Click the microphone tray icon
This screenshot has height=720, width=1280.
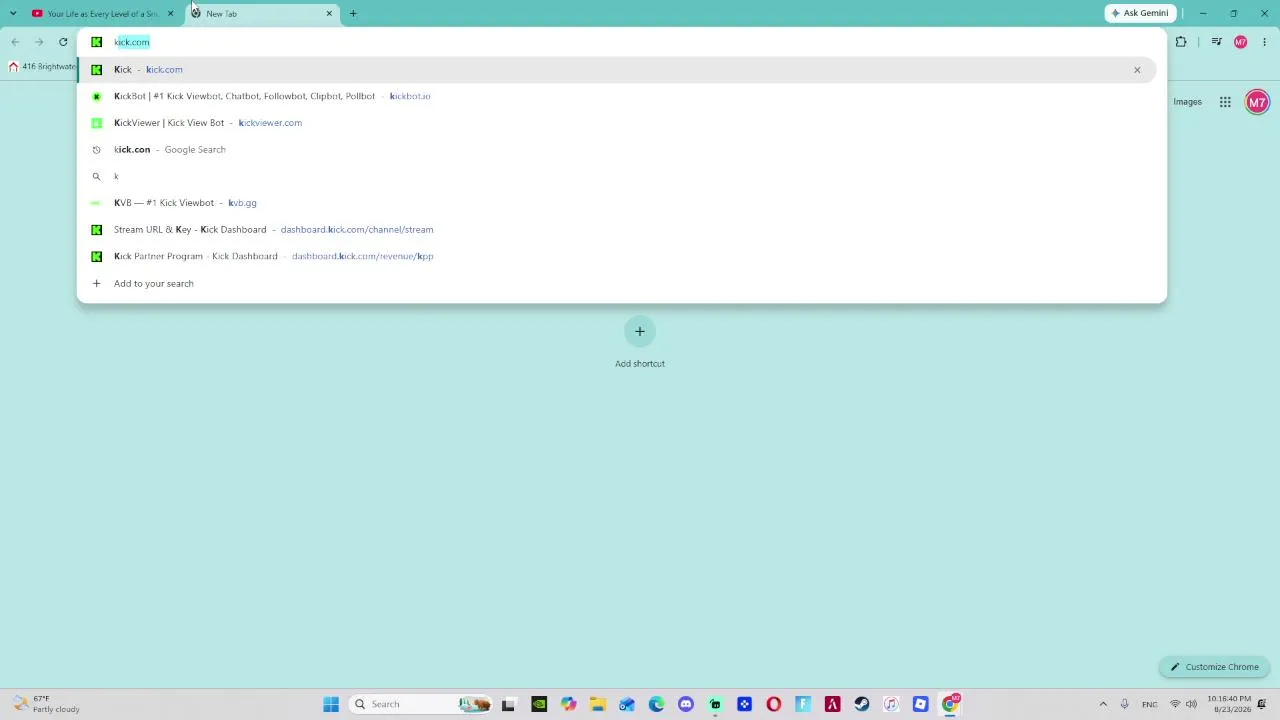pyautogui.click(x=1125, y=704)
